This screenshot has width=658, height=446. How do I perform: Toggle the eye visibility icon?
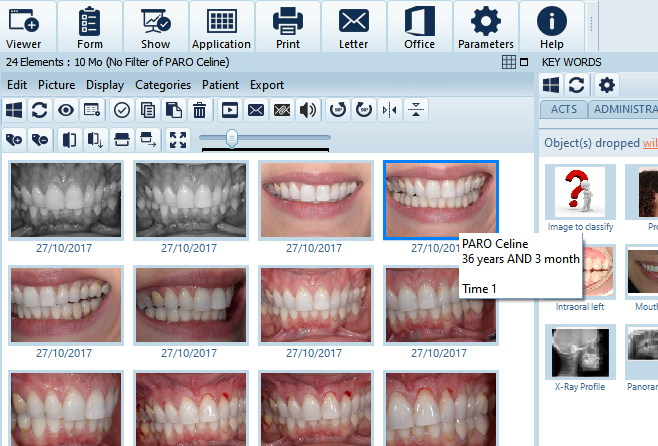[66, 110]
